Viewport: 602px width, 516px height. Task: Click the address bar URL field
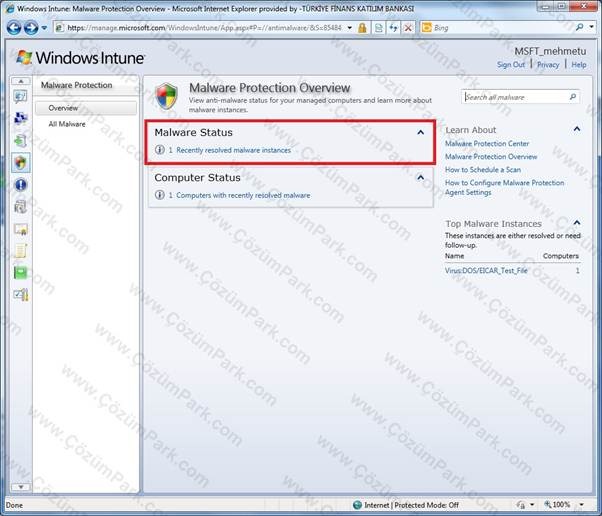(x=203, y=28)
